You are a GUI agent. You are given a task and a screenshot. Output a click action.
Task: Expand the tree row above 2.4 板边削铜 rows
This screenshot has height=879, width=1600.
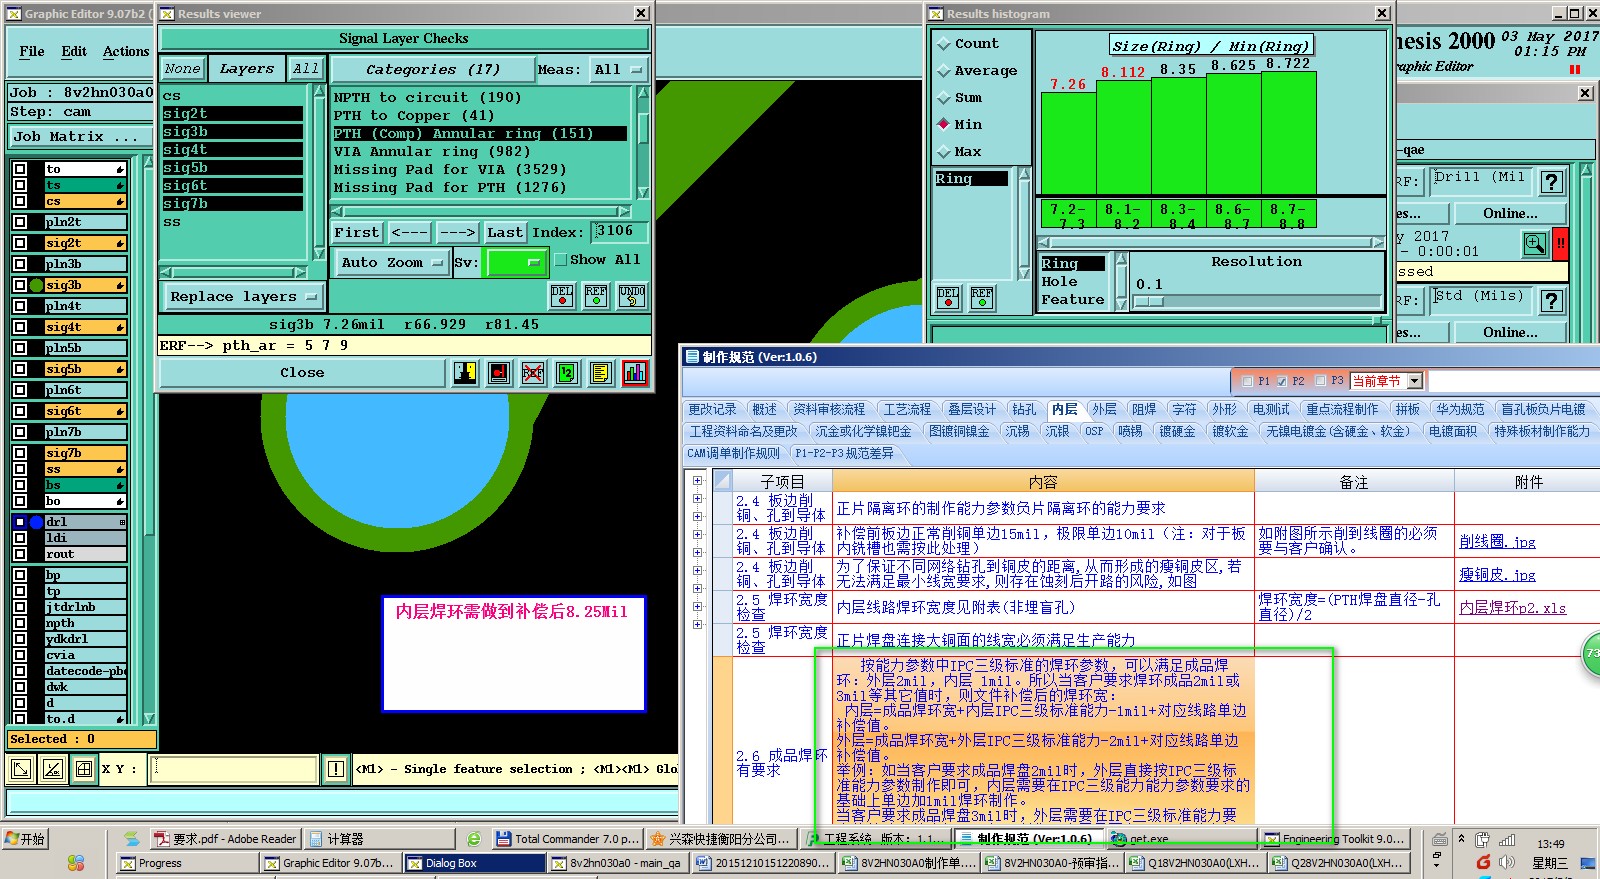[697, 480]
